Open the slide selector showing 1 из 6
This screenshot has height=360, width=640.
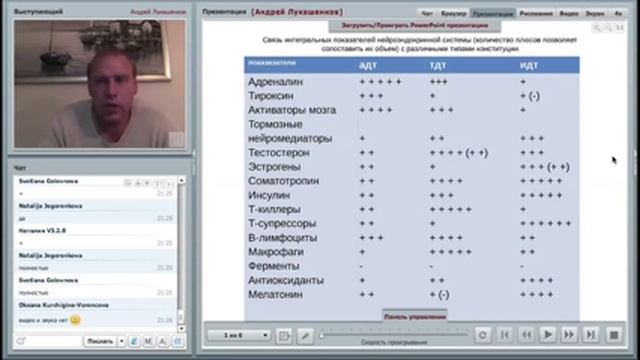click(x=239, y=335)
